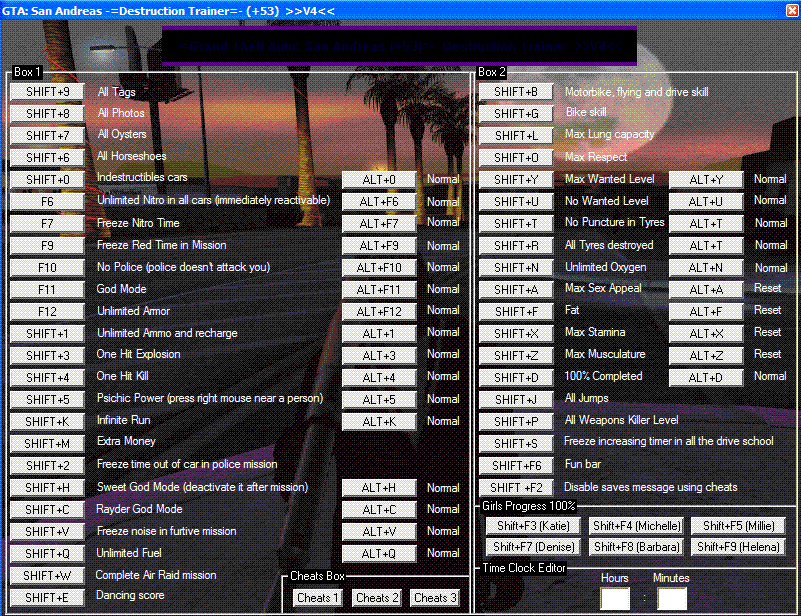The height and width of the screenshot is (616, 801).
Task: Click the ALT+Y button beside Max Wanted Level
Action: pyautogui.click(x=706, y=180)
